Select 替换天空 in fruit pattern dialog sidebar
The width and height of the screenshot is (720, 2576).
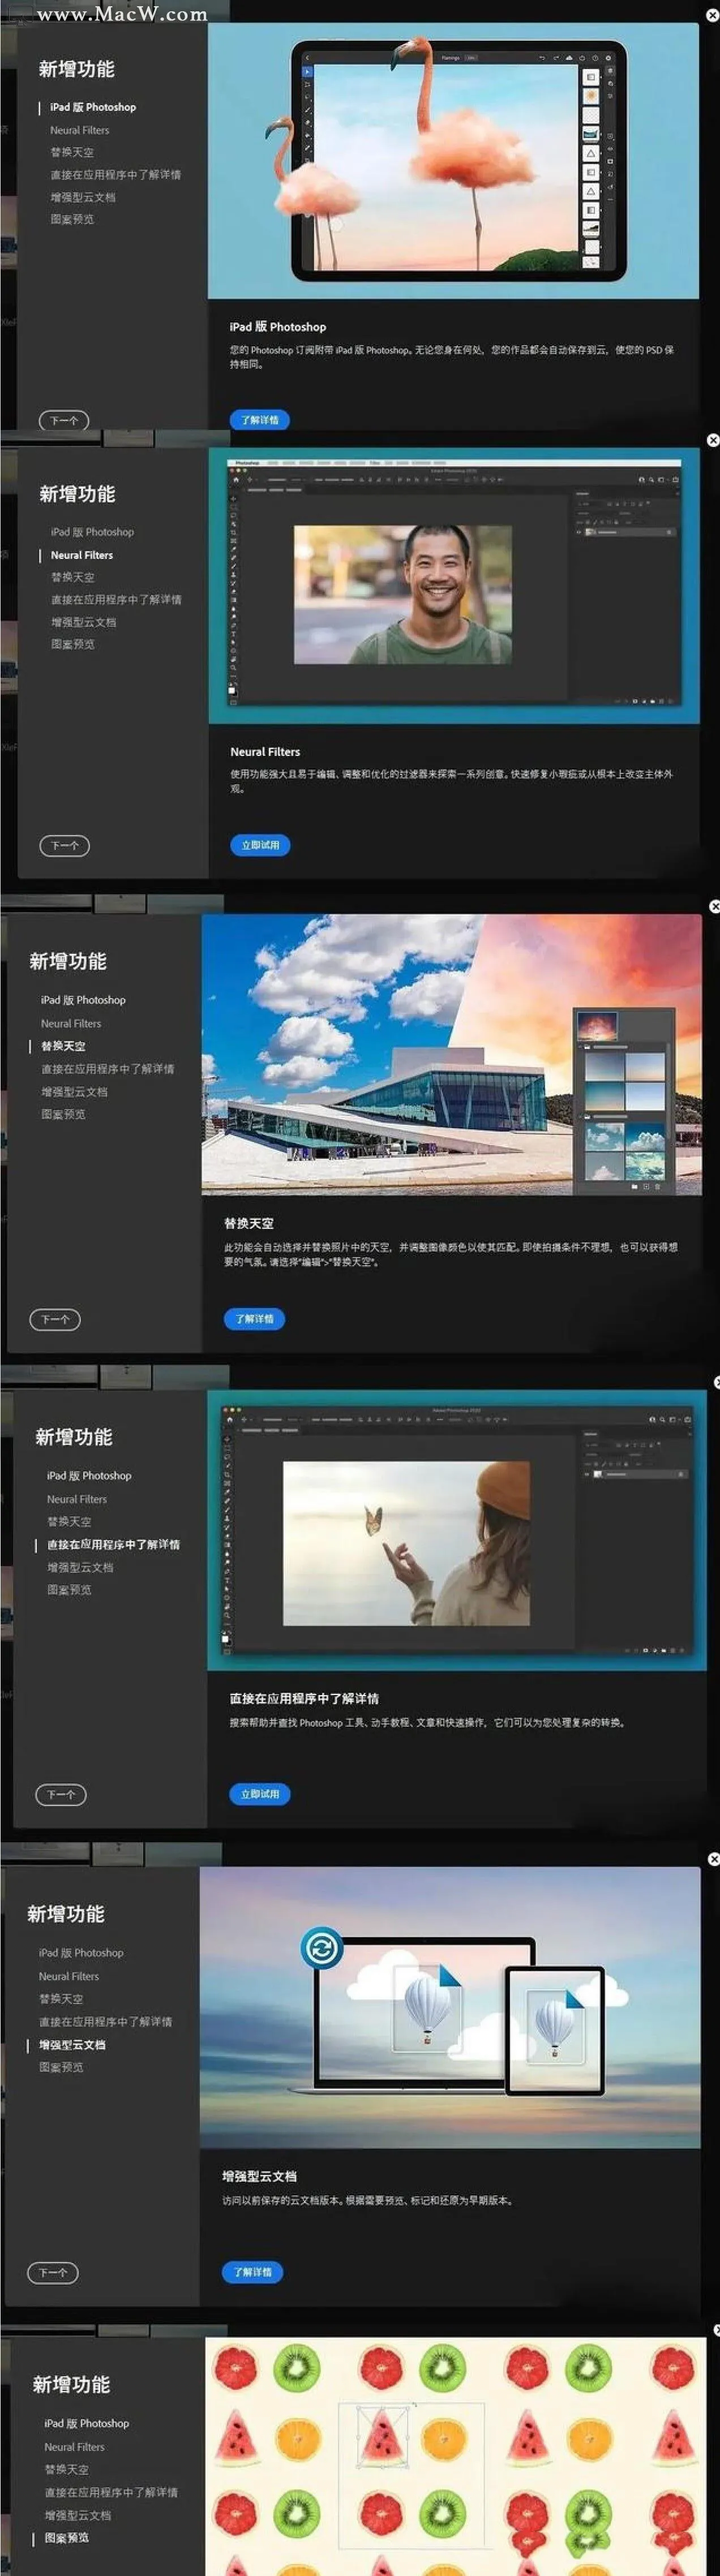click(67, 2470)
